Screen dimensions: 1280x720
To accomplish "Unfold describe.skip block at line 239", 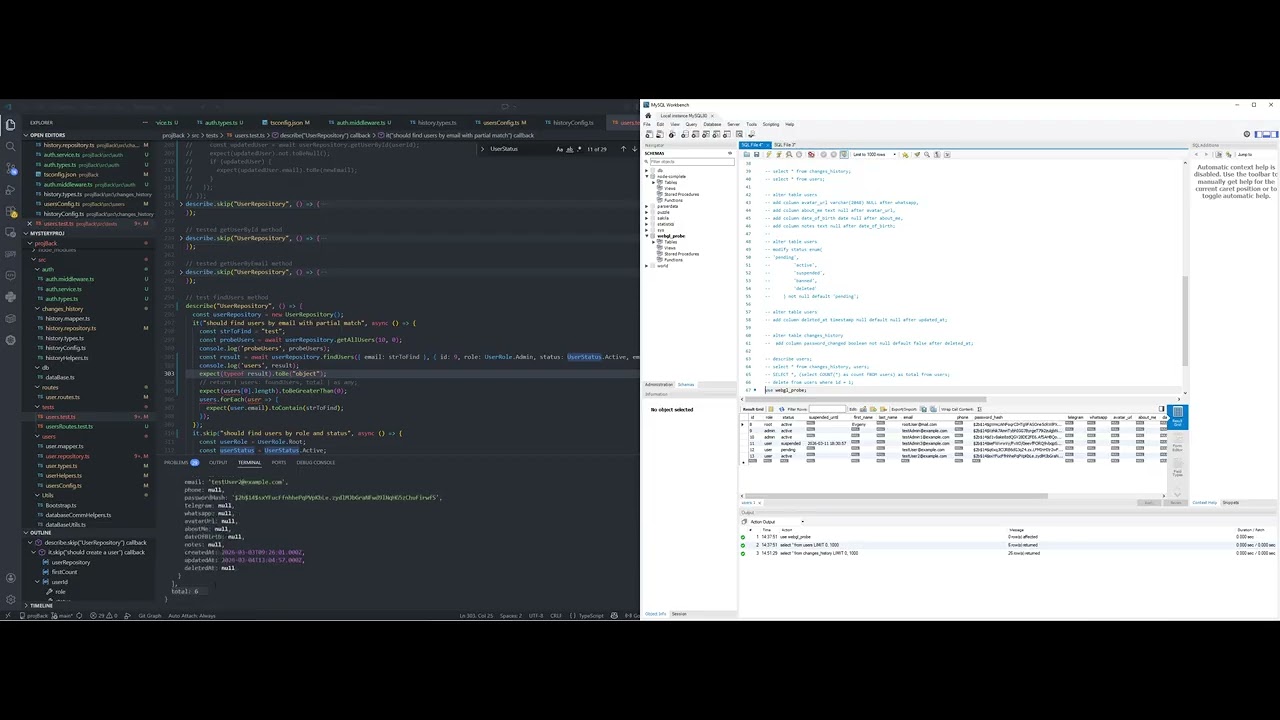I will pos(181,238).
